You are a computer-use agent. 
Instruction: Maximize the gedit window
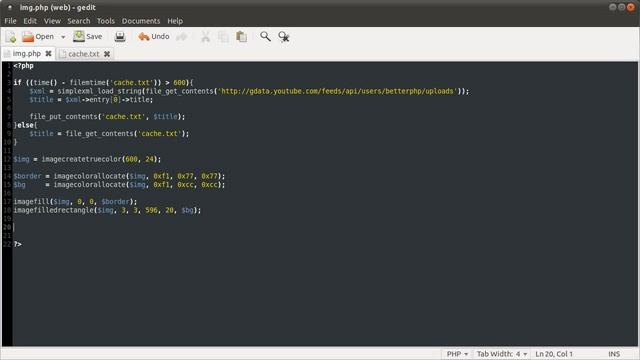click(x=621, y=7)
